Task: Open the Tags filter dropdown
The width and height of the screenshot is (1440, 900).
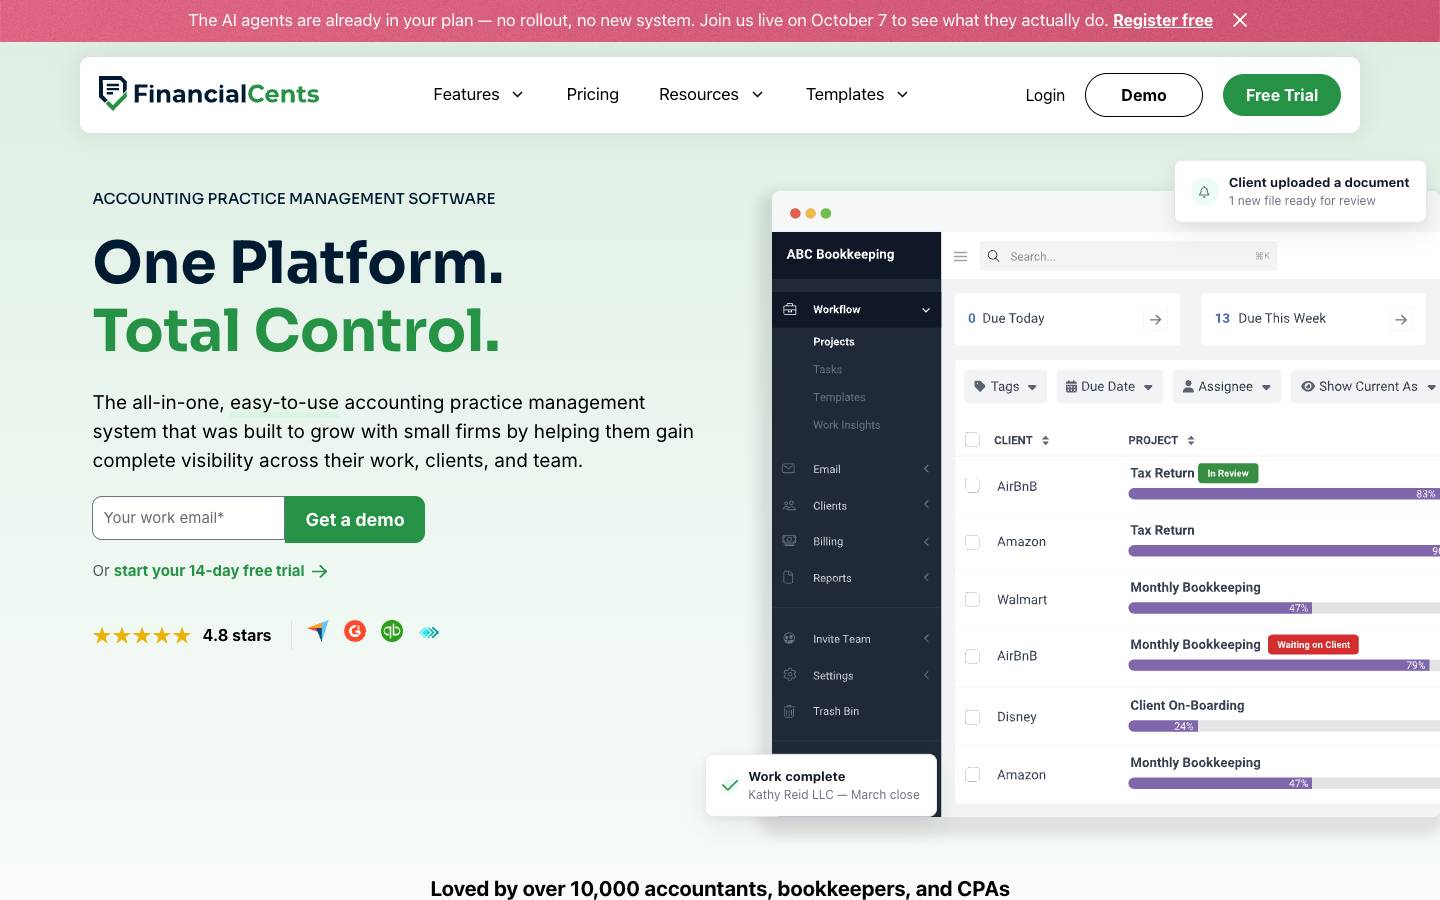Action: coord(1005,387)
